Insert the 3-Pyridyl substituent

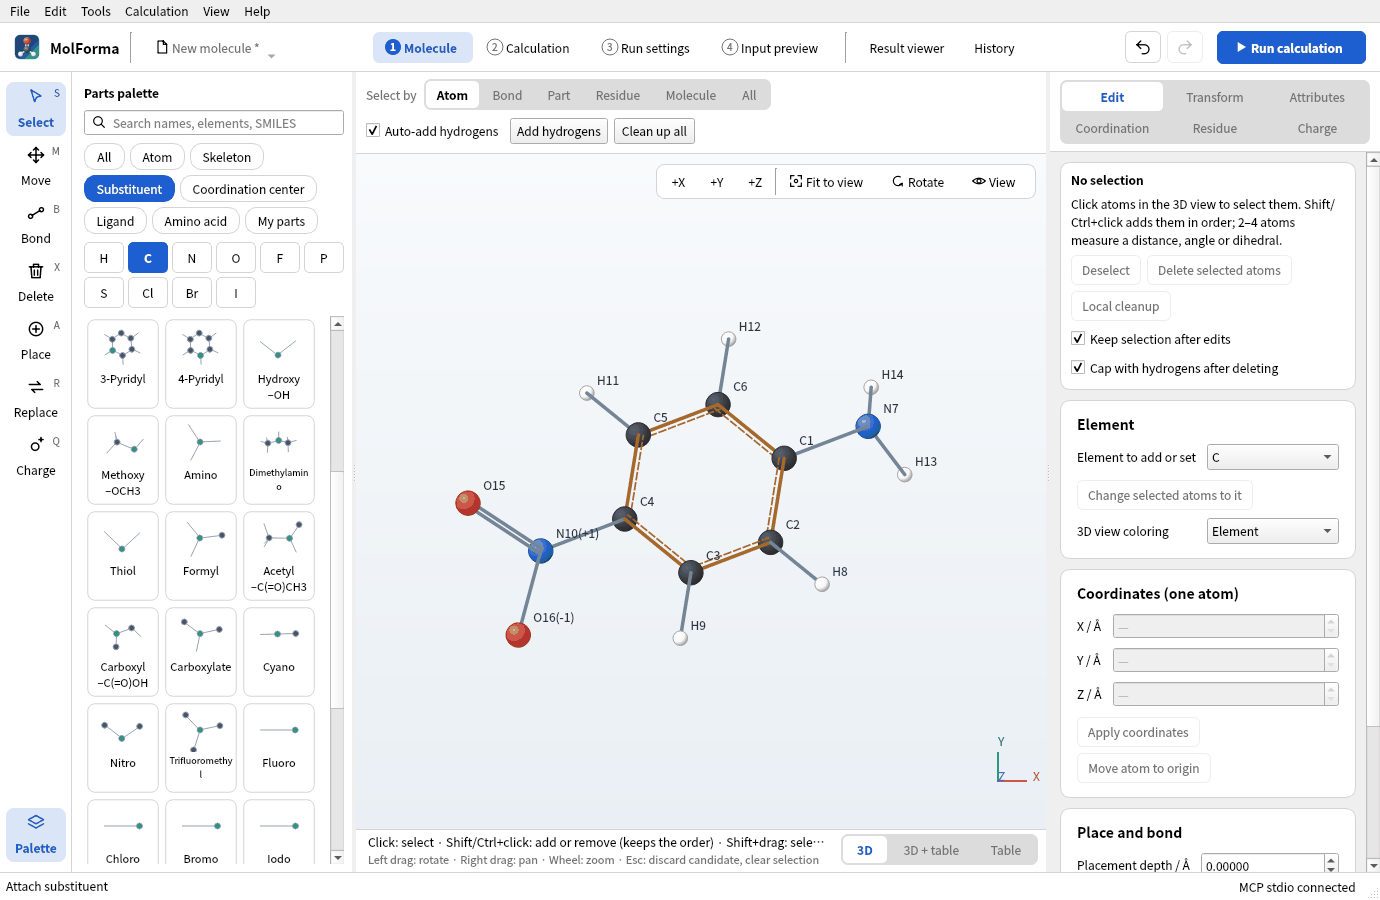pos(123,364)
